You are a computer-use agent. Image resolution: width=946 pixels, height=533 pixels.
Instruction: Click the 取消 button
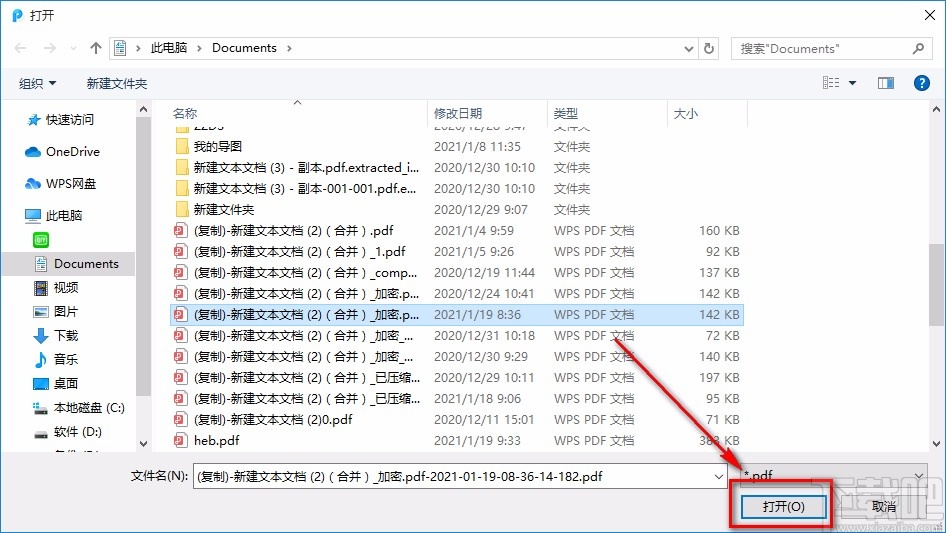(x=883, y=506)
